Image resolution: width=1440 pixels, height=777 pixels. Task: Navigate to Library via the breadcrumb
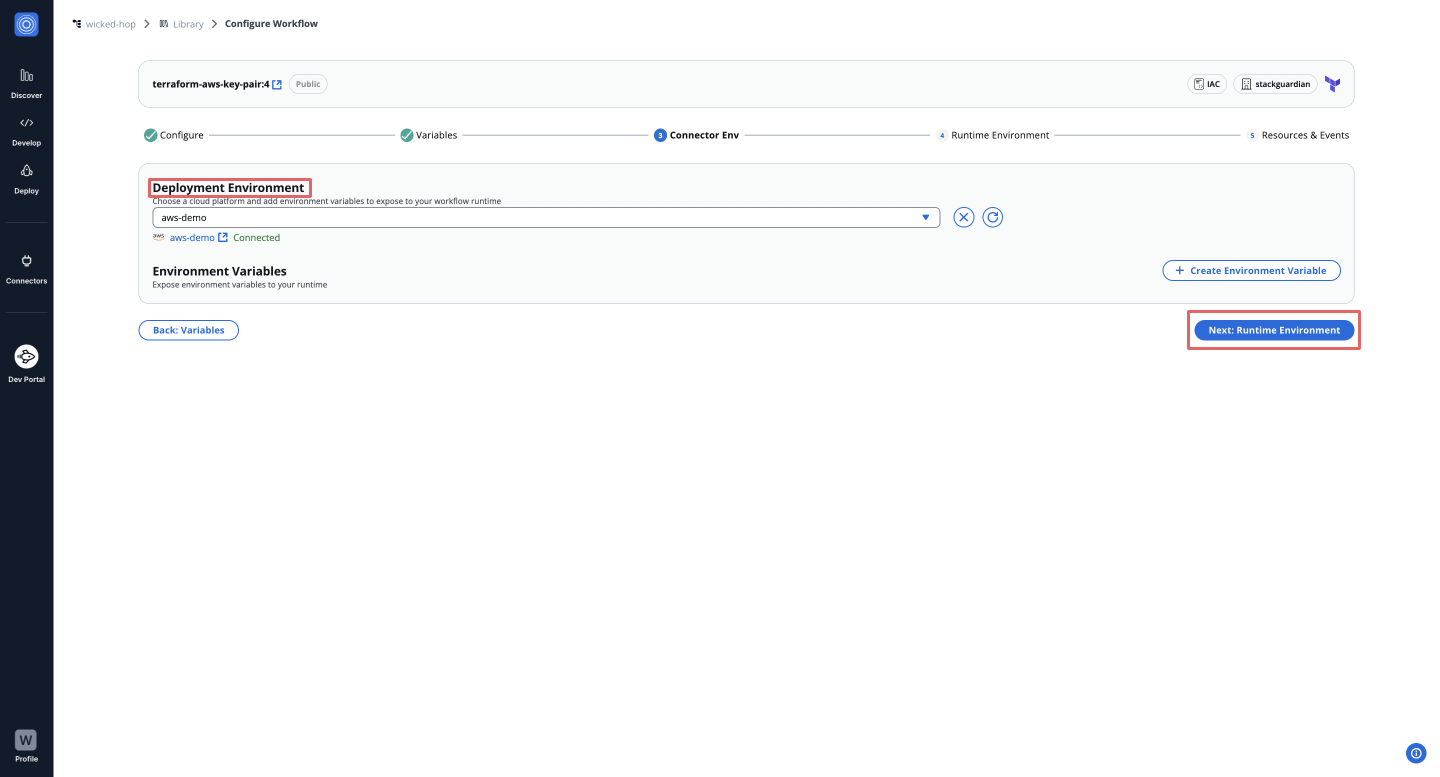click(188, 23)
